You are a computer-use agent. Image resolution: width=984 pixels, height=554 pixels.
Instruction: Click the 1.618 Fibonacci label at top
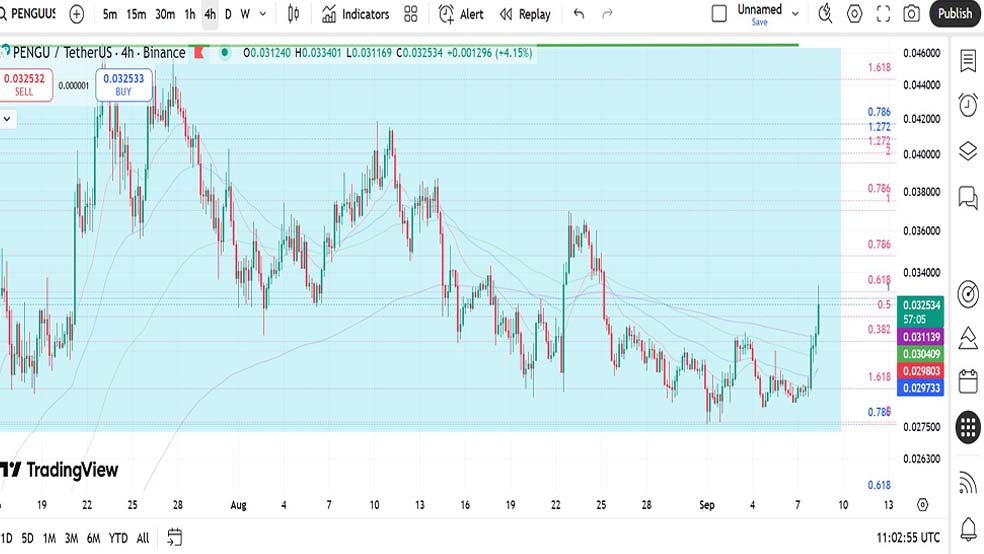coord(879,67)
